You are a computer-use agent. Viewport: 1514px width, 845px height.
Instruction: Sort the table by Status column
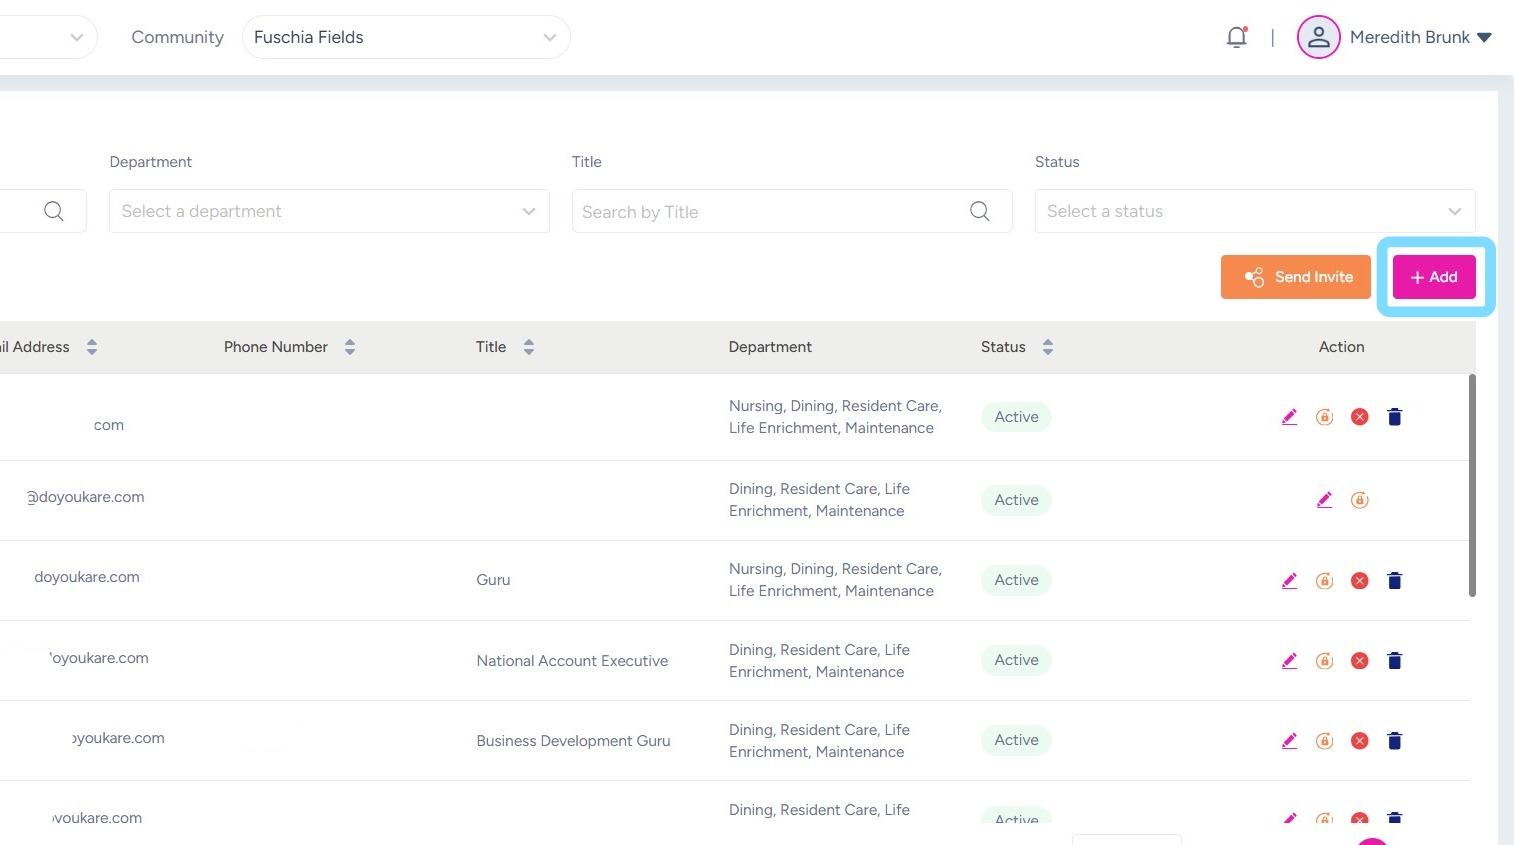[x=1048, y=347]
